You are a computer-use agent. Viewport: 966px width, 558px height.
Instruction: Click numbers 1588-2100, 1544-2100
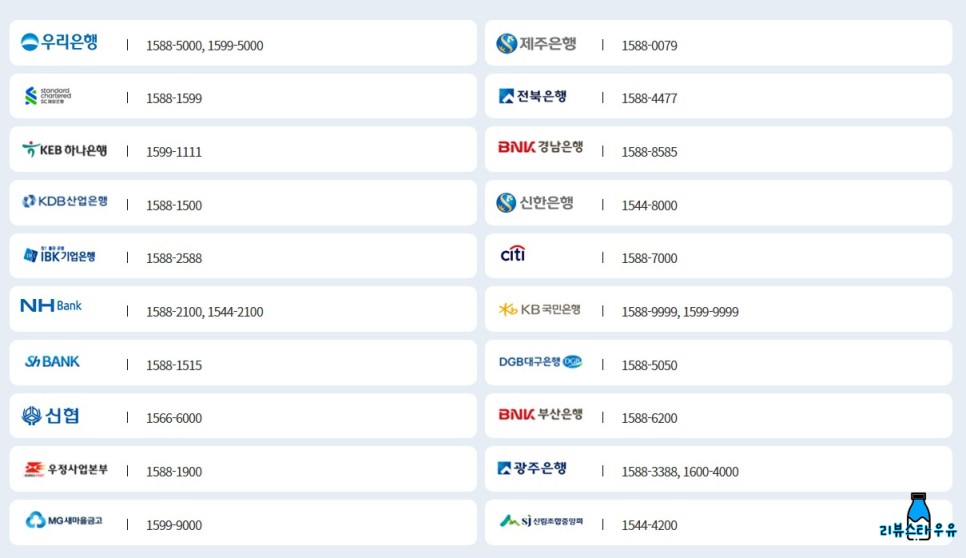click(205, 312)
